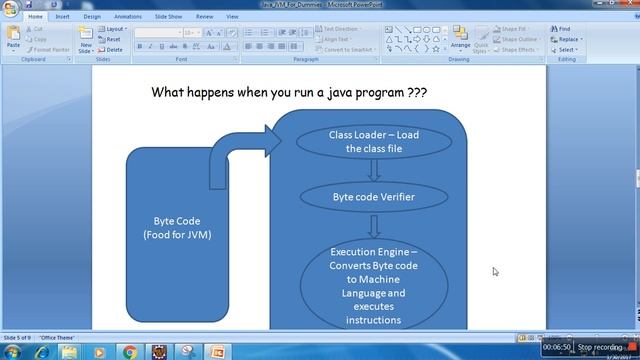Open the Select menu
The width and height of the screenshot is (640, 360).
[x=564, y=50]
